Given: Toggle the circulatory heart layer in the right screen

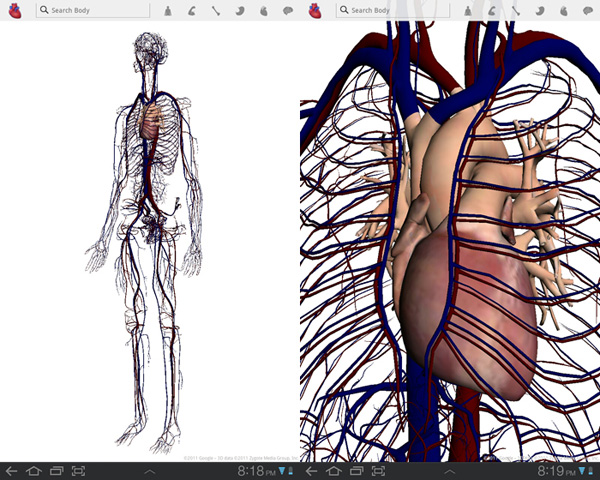Looking at the screenshot, I should (x=564, y=11).
